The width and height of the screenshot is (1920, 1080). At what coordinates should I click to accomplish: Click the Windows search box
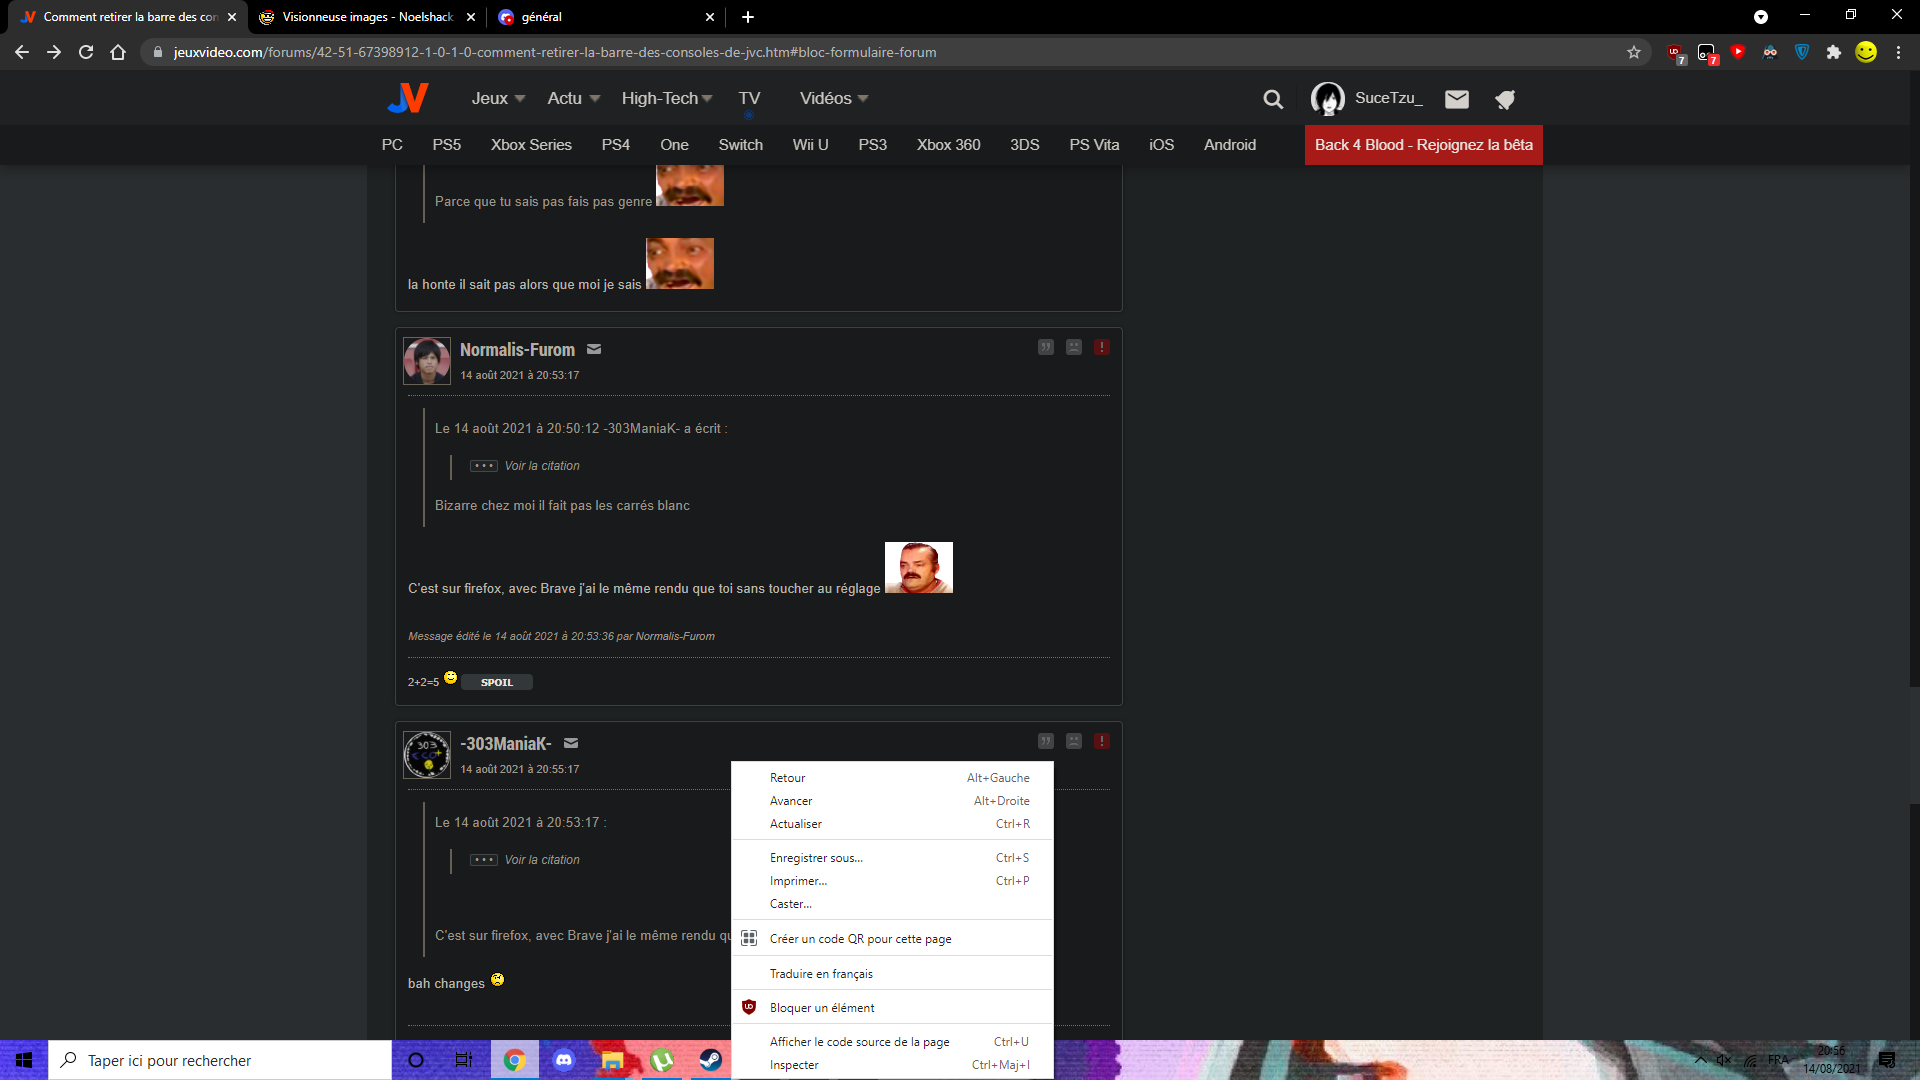click(220, 1060)
